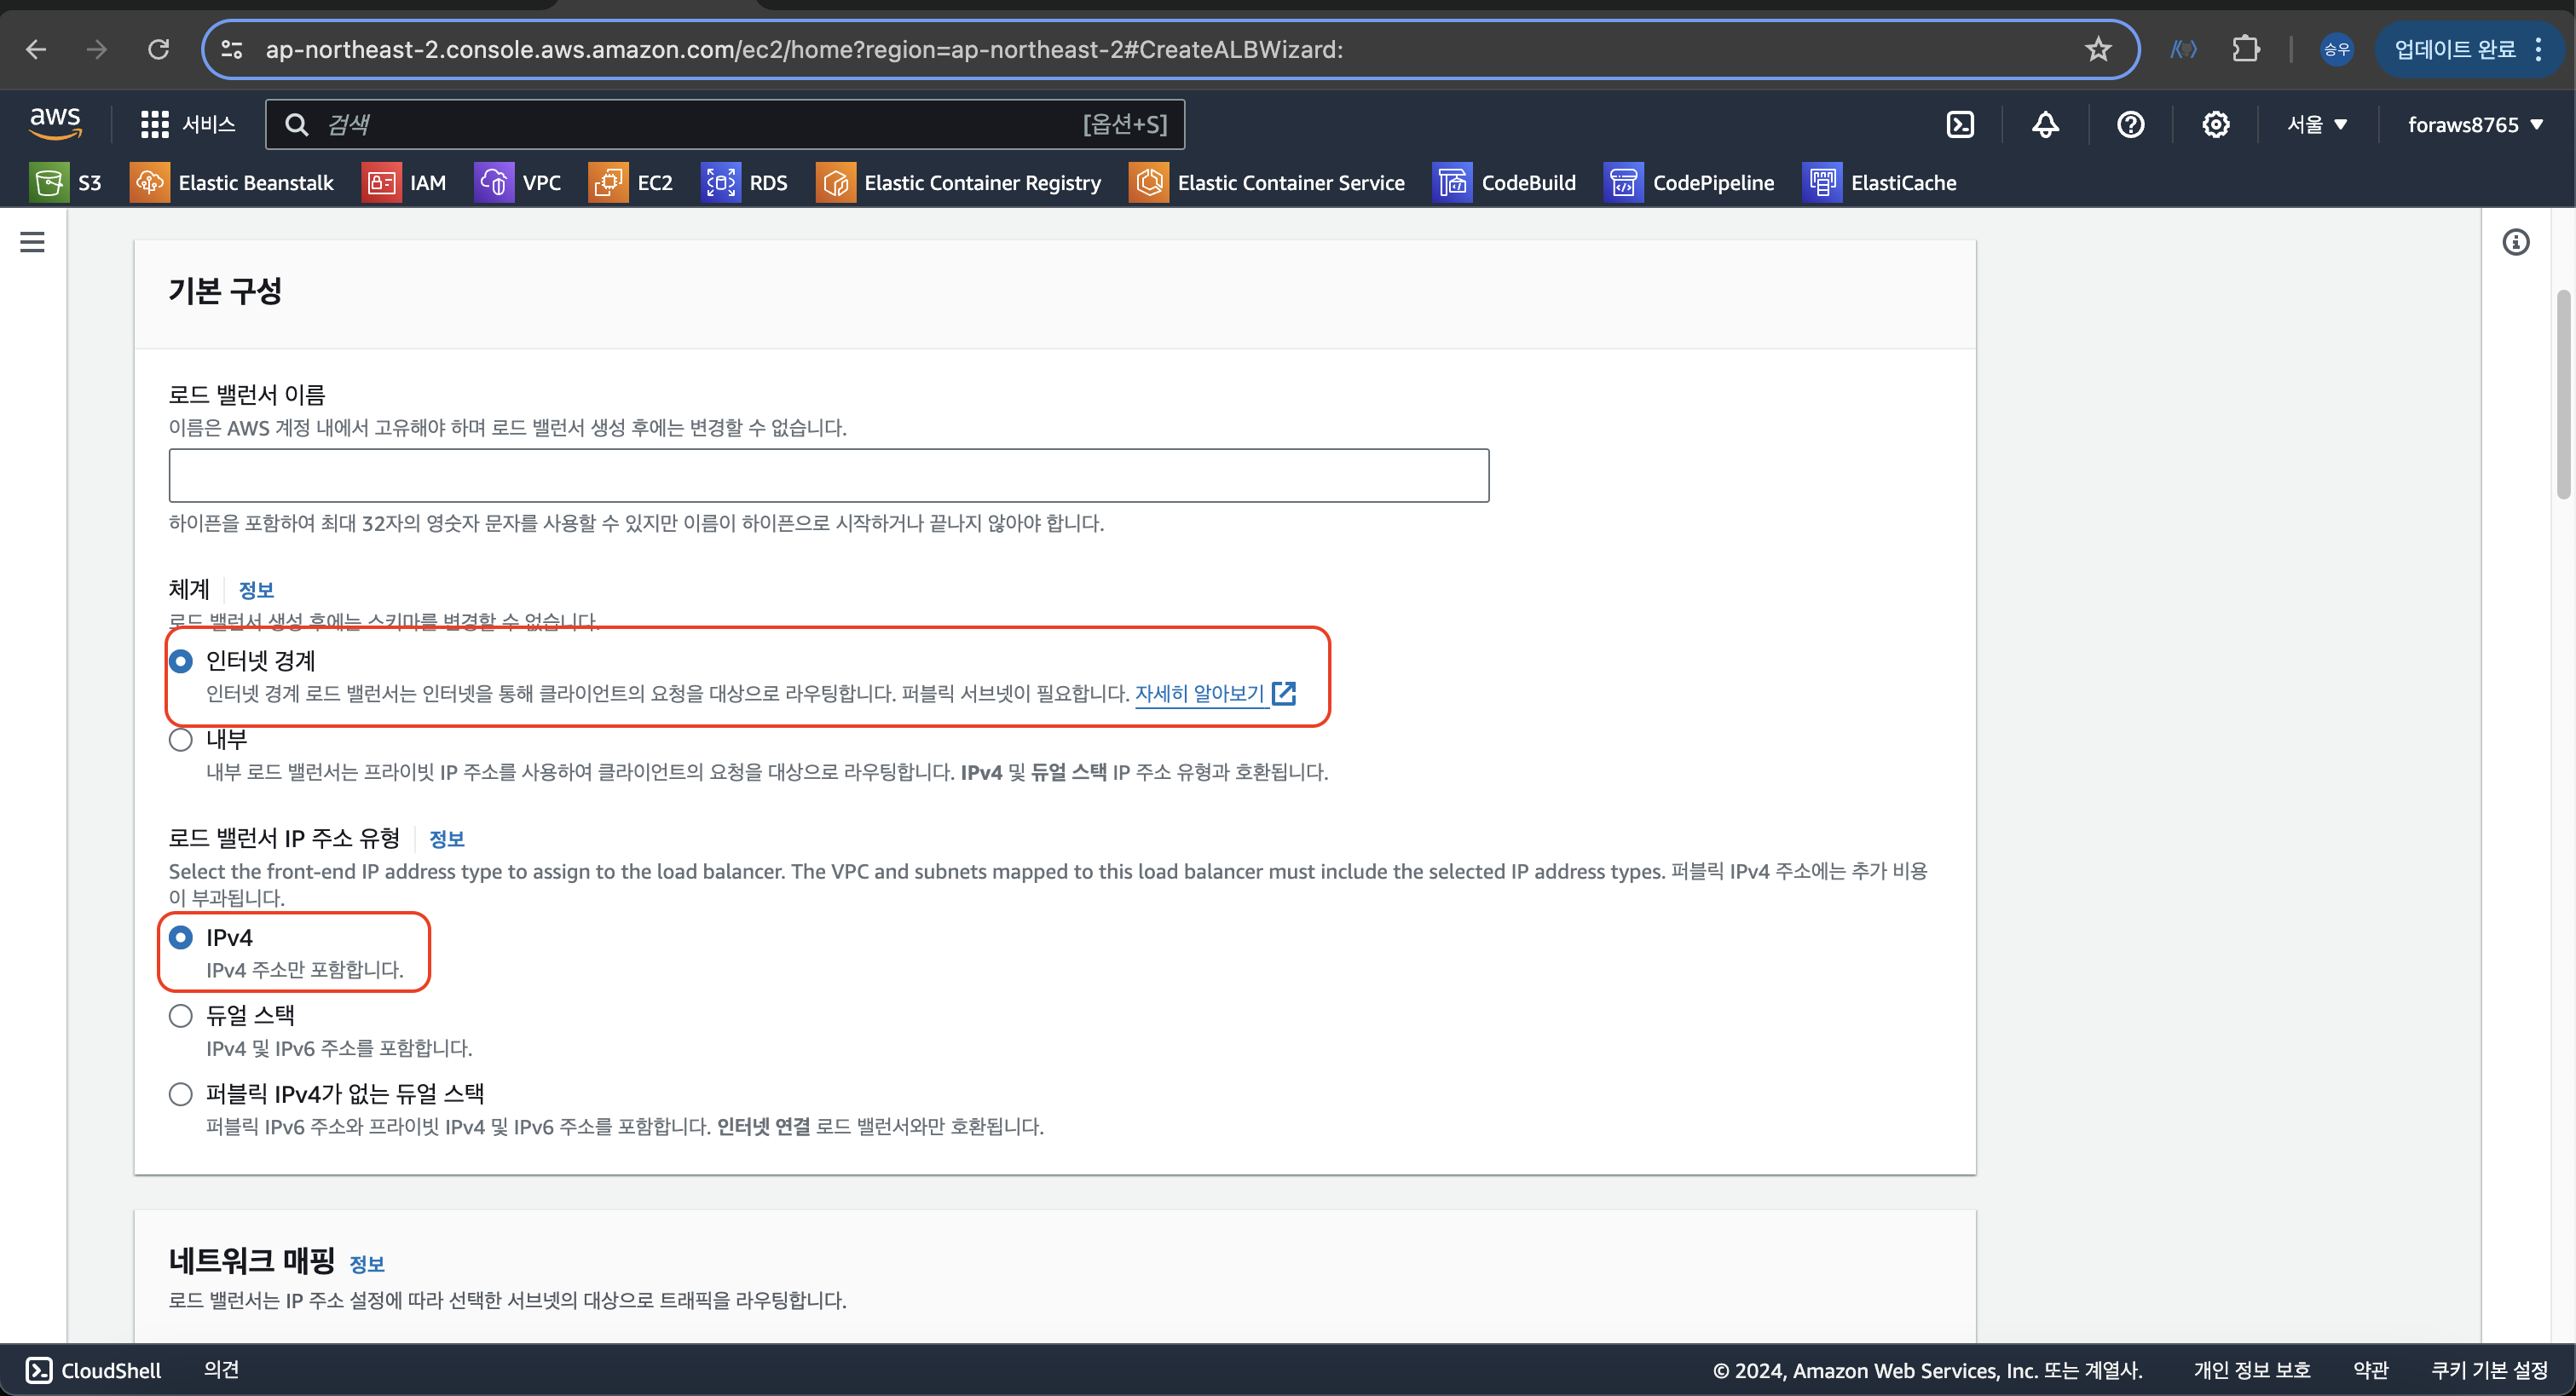Image resolution: width=2576 pixels, height=1396 pixels.
Task: Open the EC2 shortcut in favorites bar
Action: [631, 183]
